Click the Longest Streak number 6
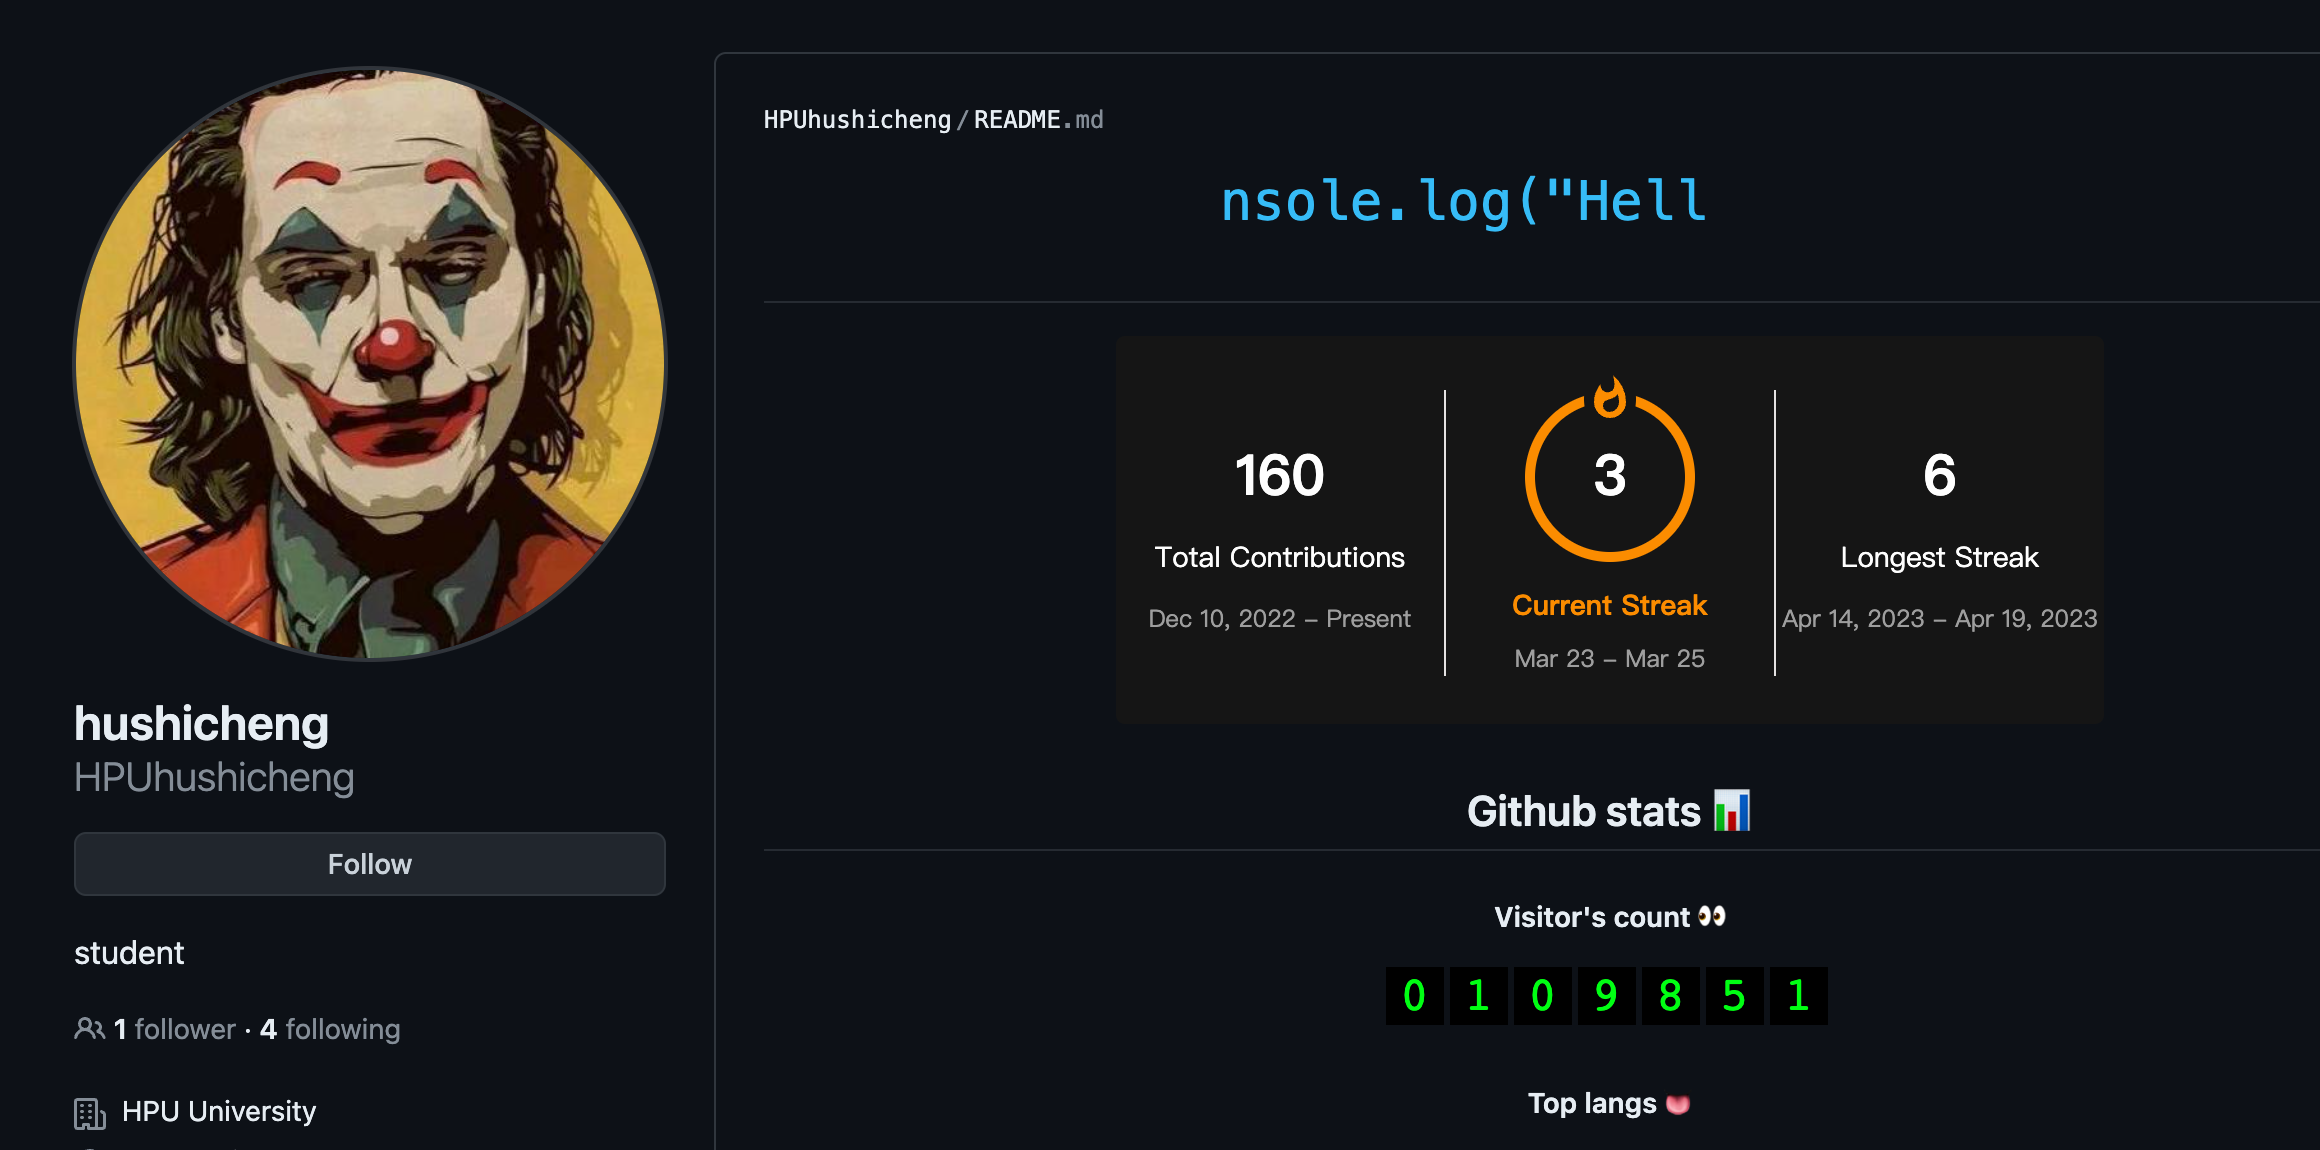Viewport: 2320px width, 1150px height. coord(1939,476)
